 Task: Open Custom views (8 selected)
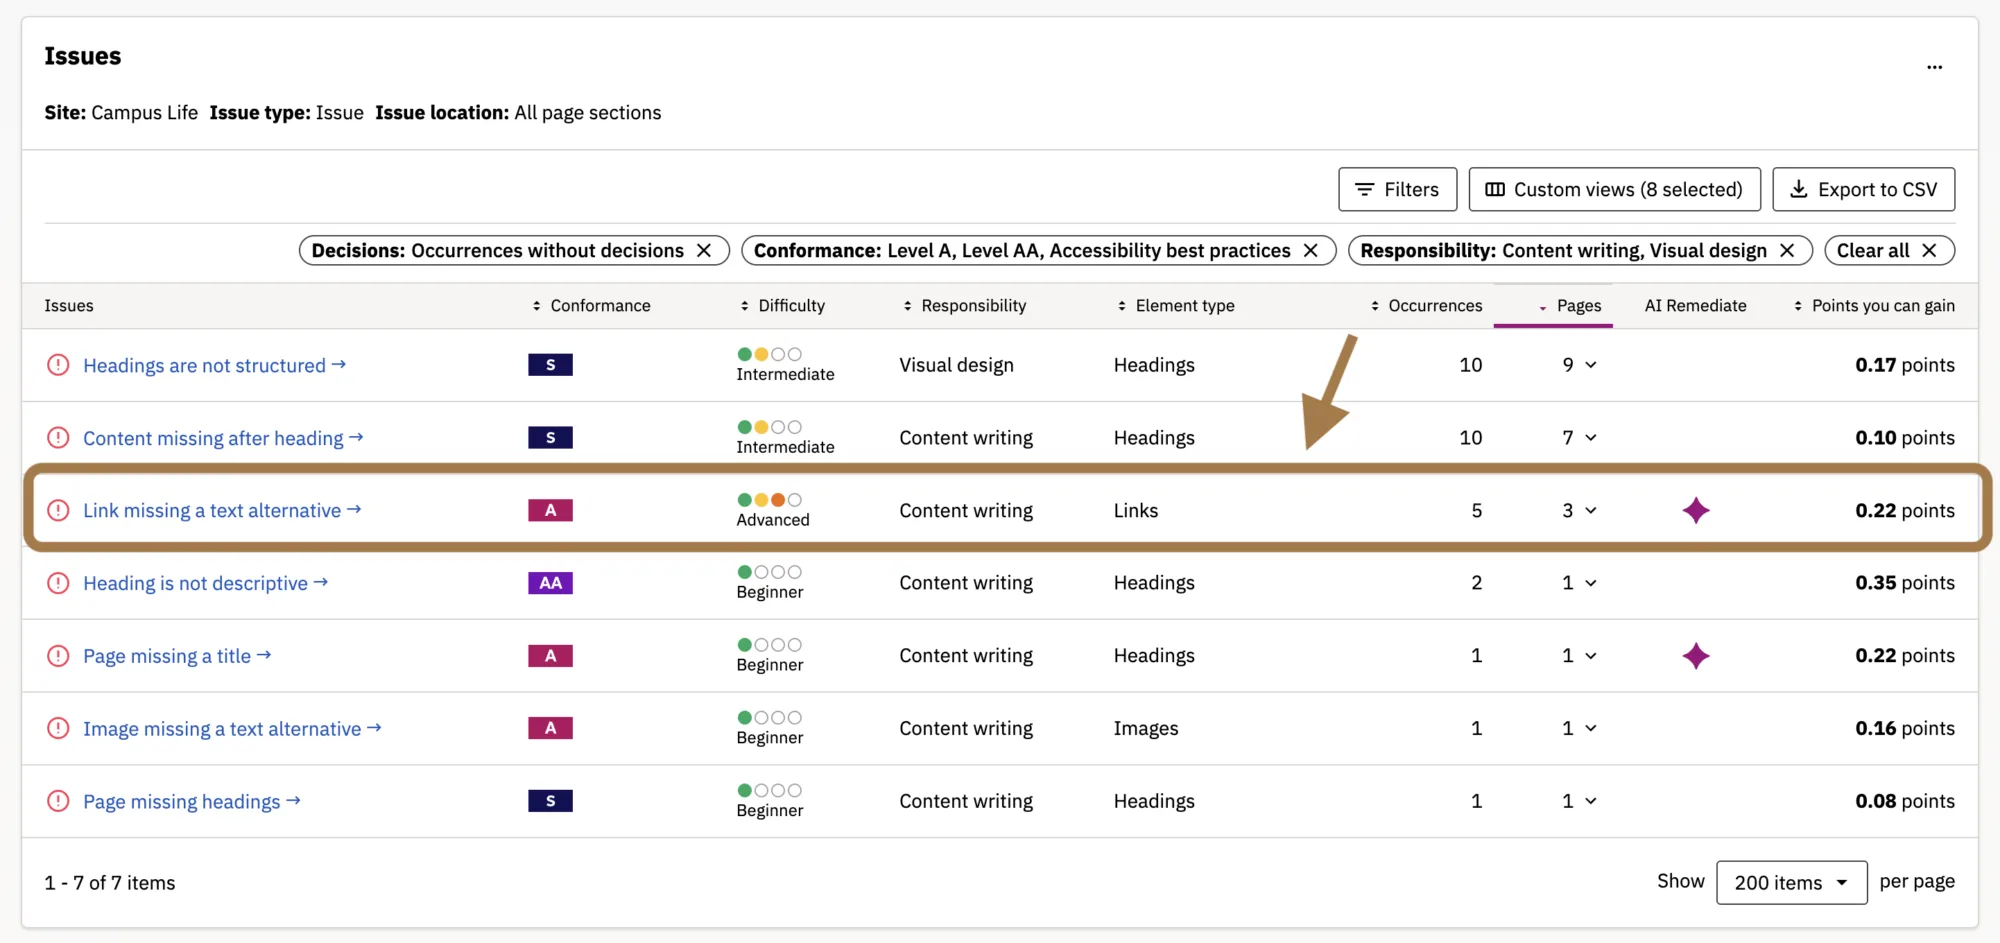[1614, 190]
